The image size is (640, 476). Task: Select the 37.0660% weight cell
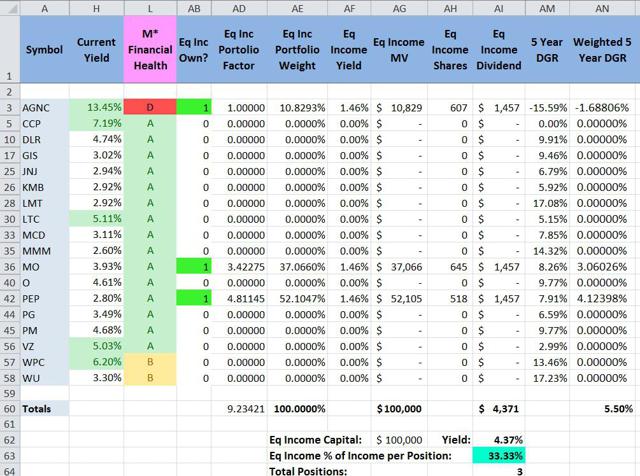[x=297, y=267]
